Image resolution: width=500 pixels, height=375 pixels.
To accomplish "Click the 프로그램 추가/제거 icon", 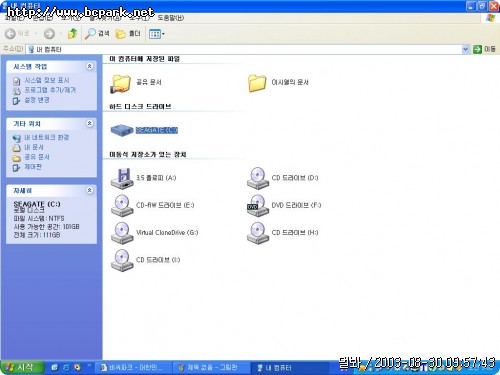I will [x=16, y=91].
